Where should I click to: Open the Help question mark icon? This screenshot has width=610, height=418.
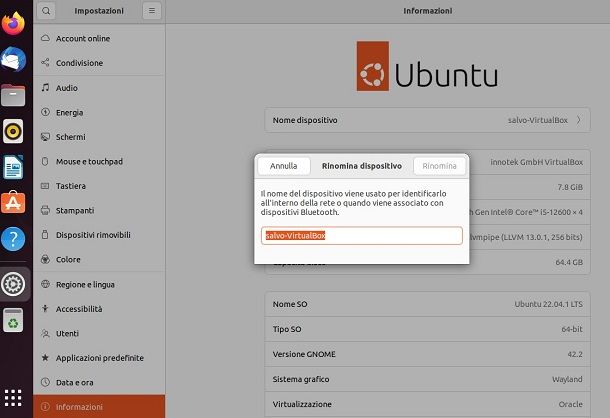point(13,239)
